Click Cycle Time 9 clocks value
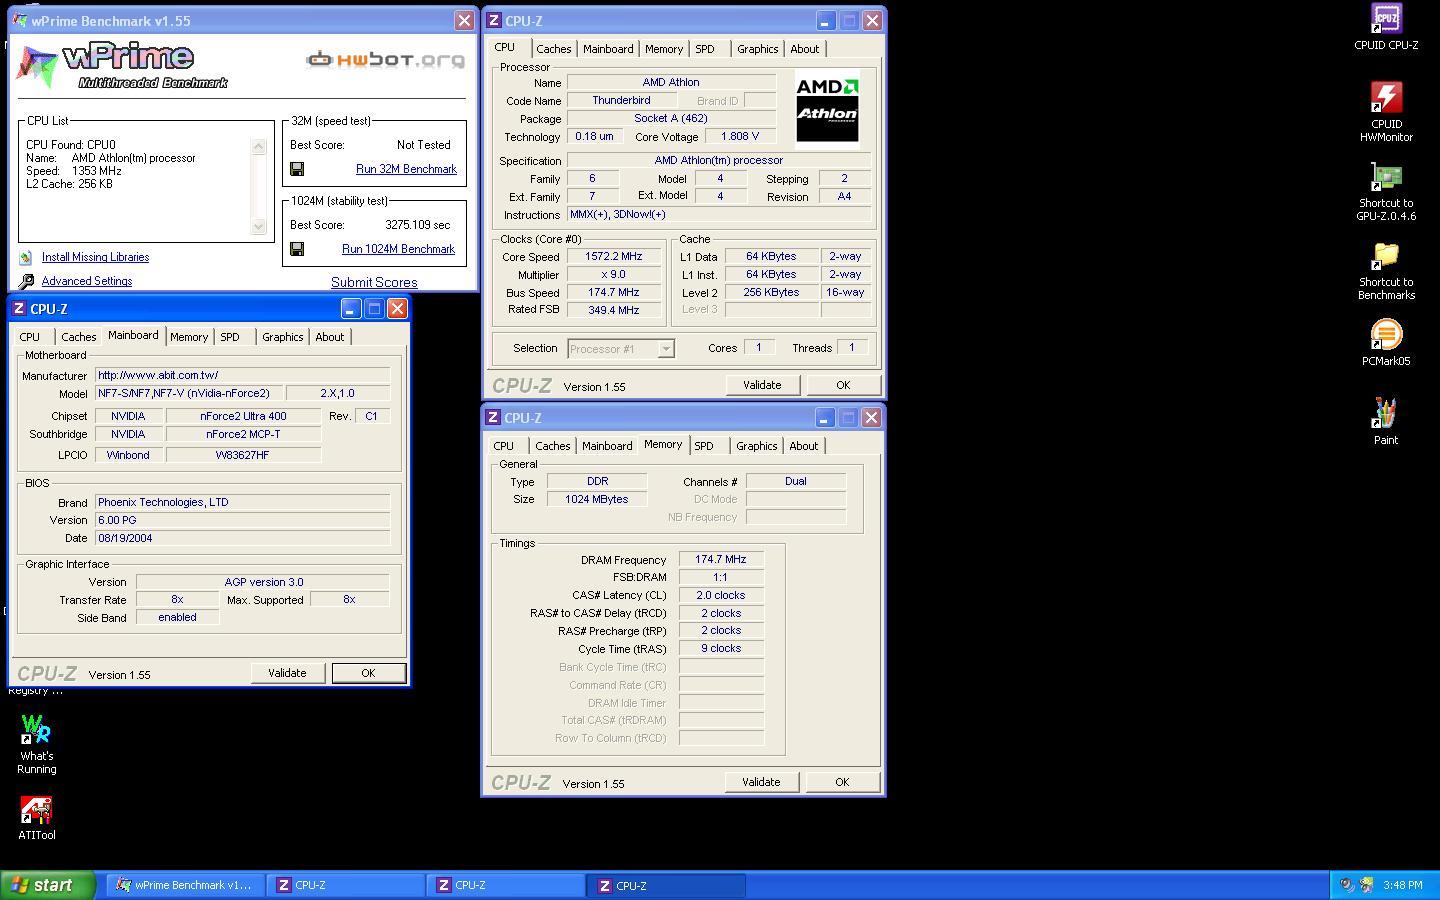 pyautogui.click(x=721, y=648)
